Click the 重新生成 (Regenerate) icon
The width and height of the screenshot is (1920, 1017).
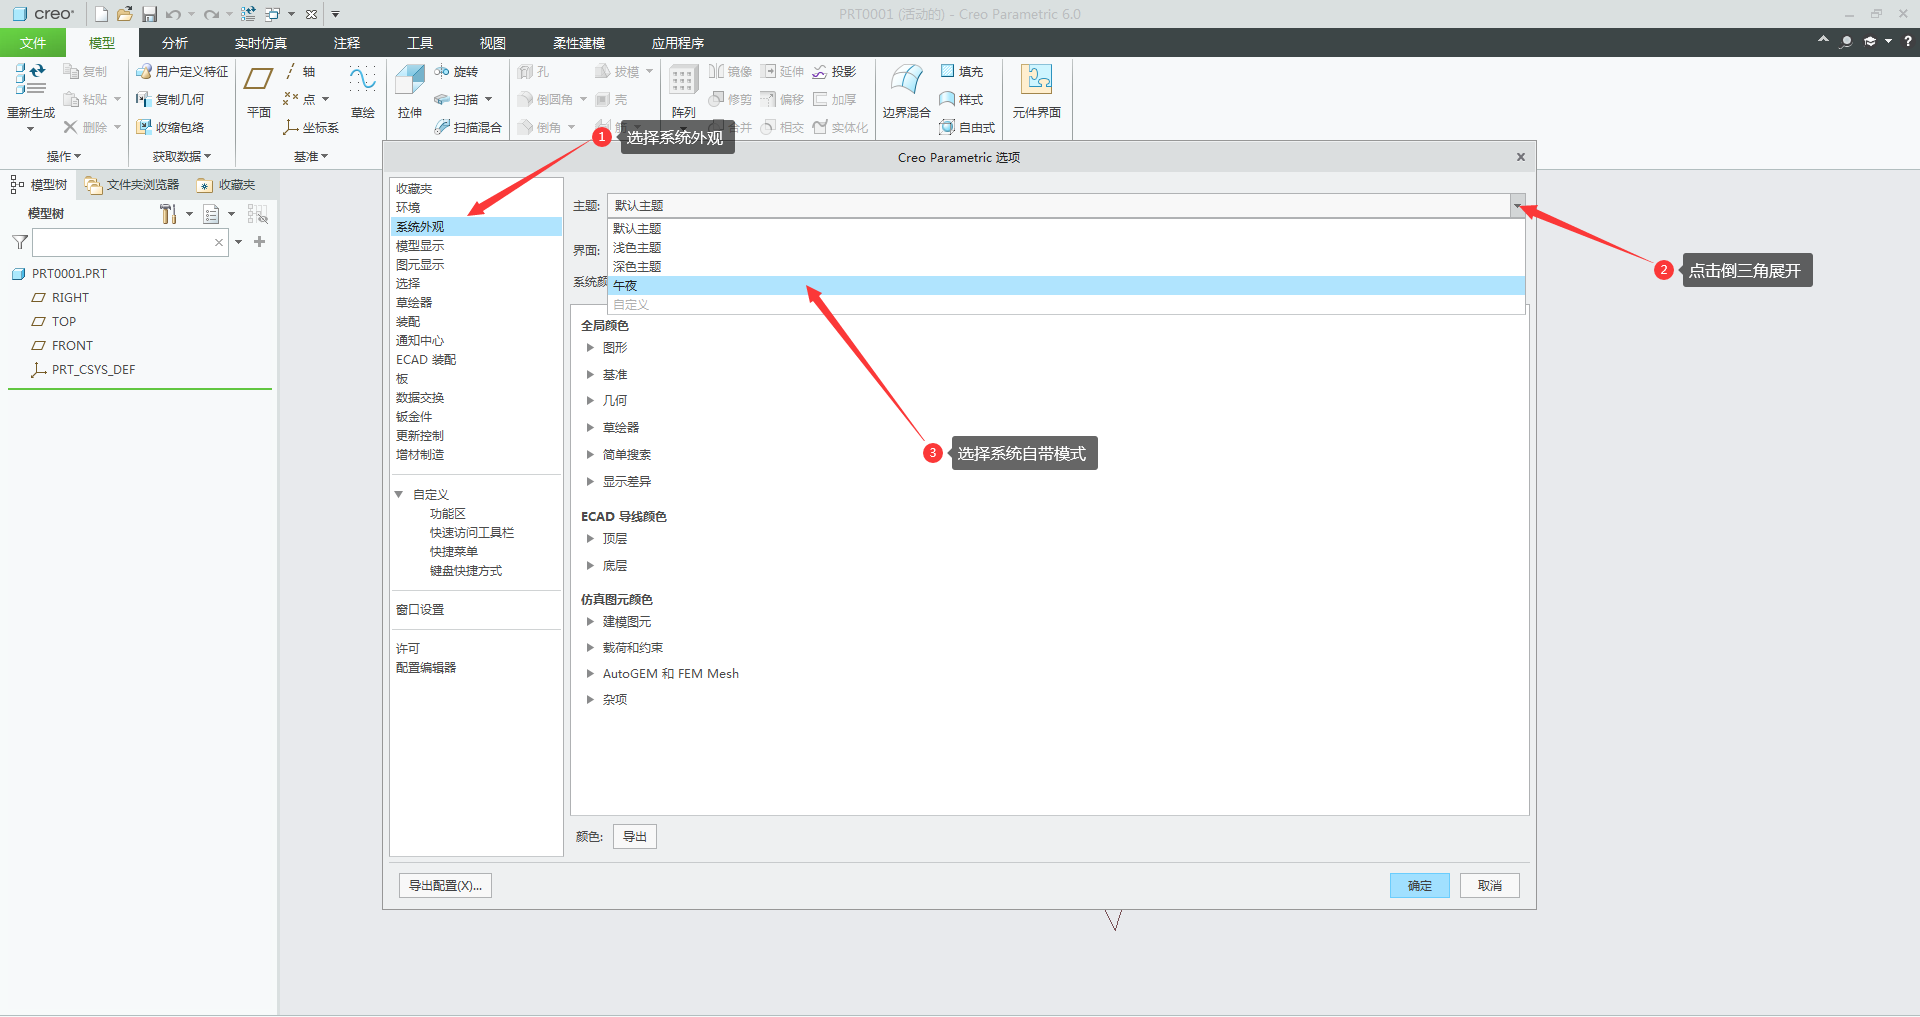coord(30,80)
